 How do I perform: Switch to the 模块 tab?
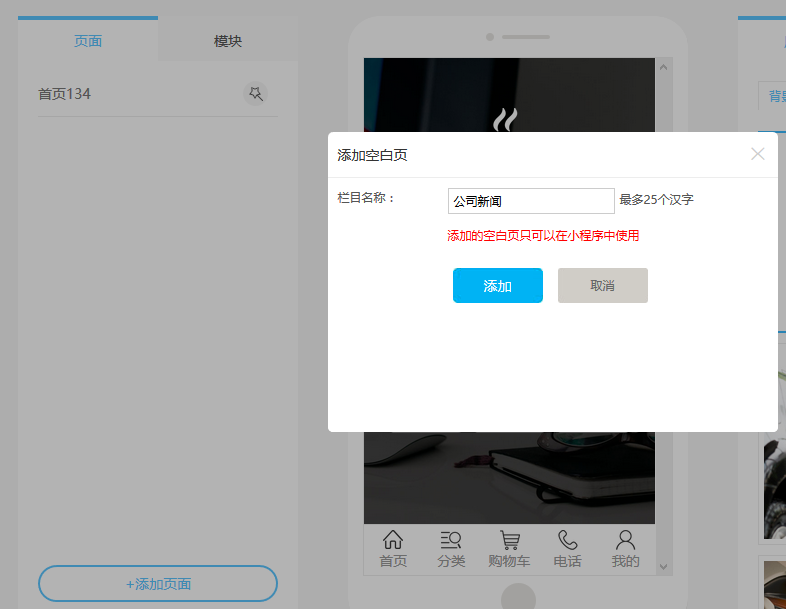point(228,41)
